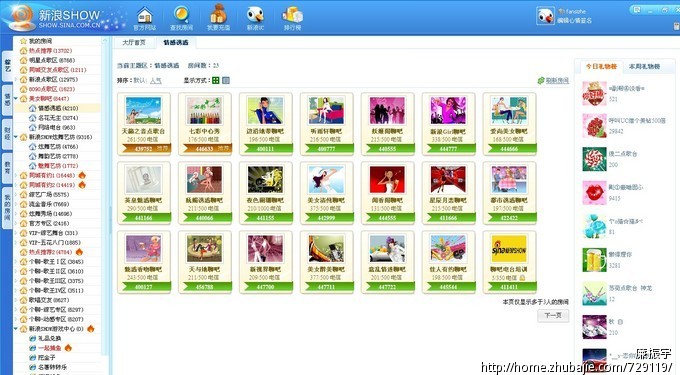Click the star icon beside 我的房间
The width and height of the screenshot is (680, 375).
[x=23, y=41]
